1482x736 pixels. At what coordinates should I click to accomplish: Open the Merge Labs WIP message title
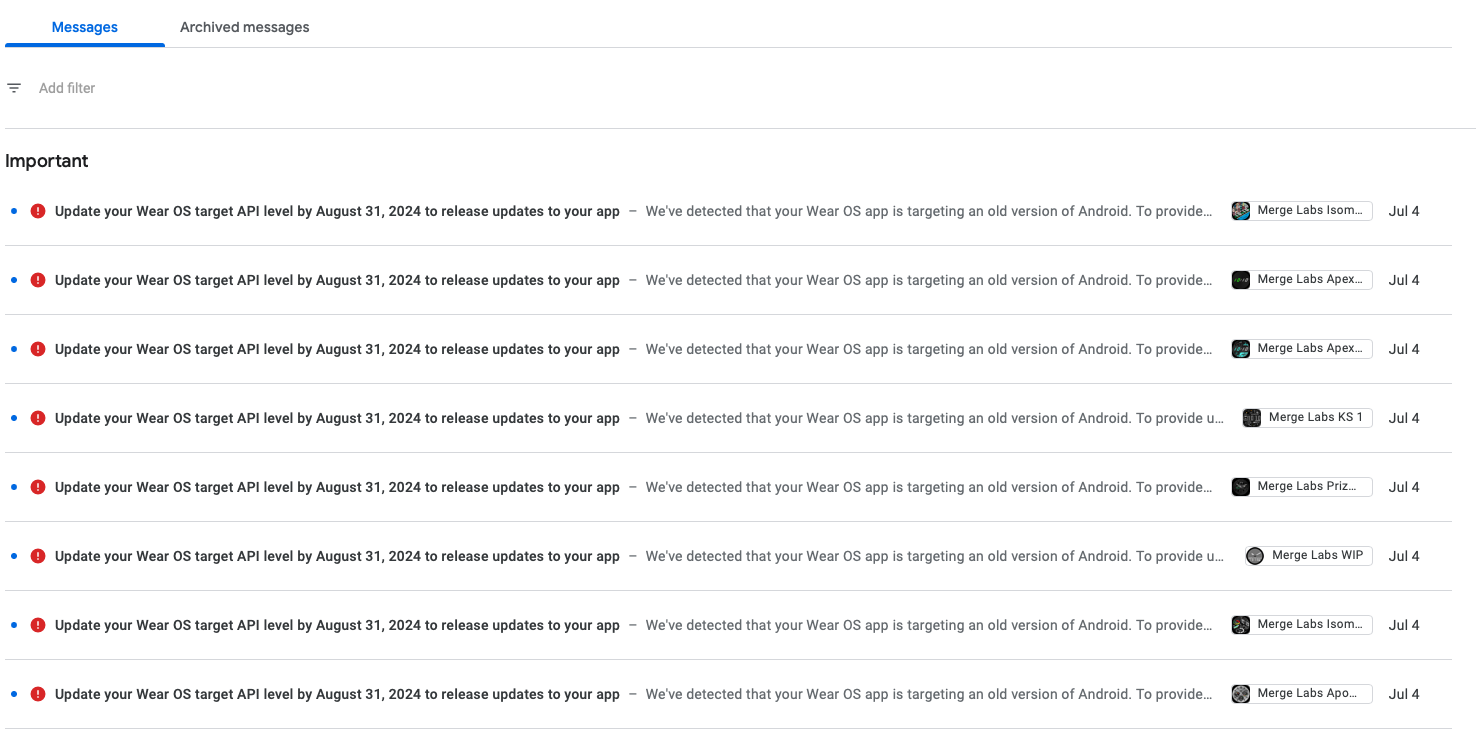pyautogui.click(x=337, y=556)
